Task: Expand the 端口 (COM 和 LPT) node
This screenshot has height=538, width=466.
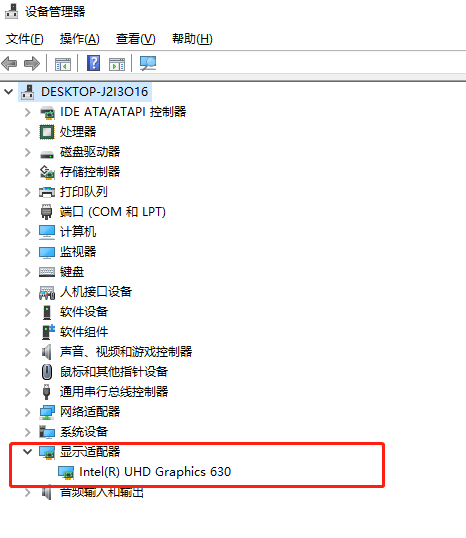Action: tap(27, 212)
